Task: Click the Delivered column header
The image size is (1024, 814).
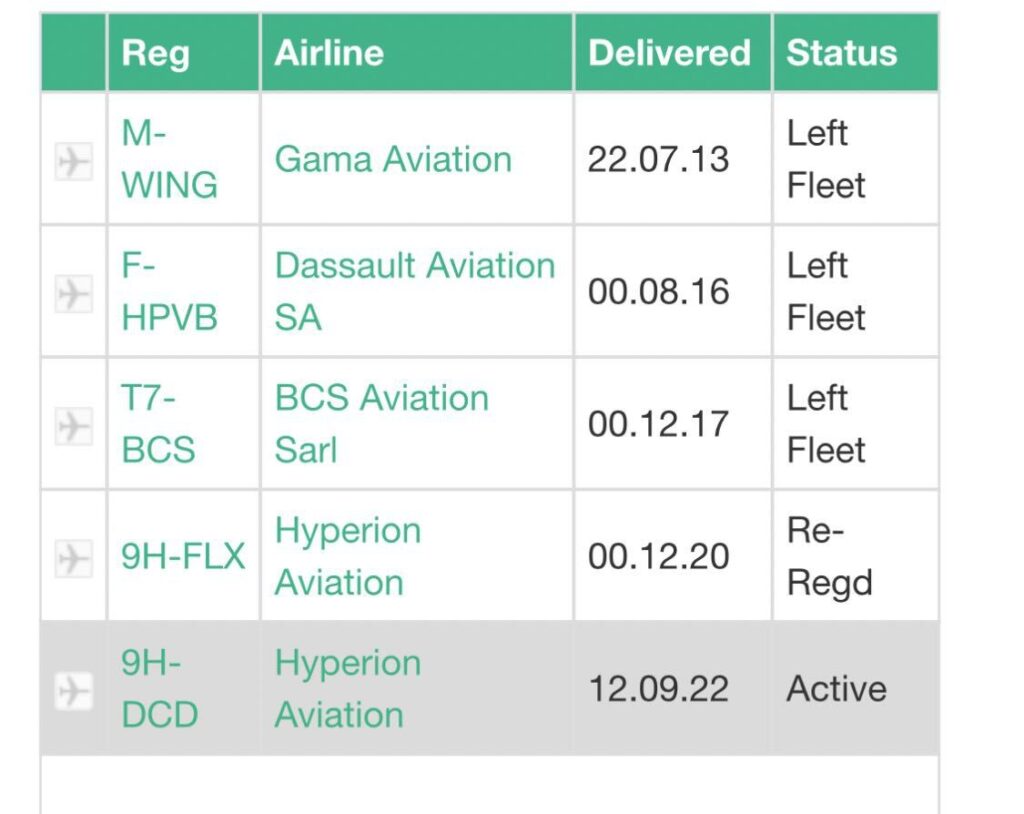Action: (669, 53)
